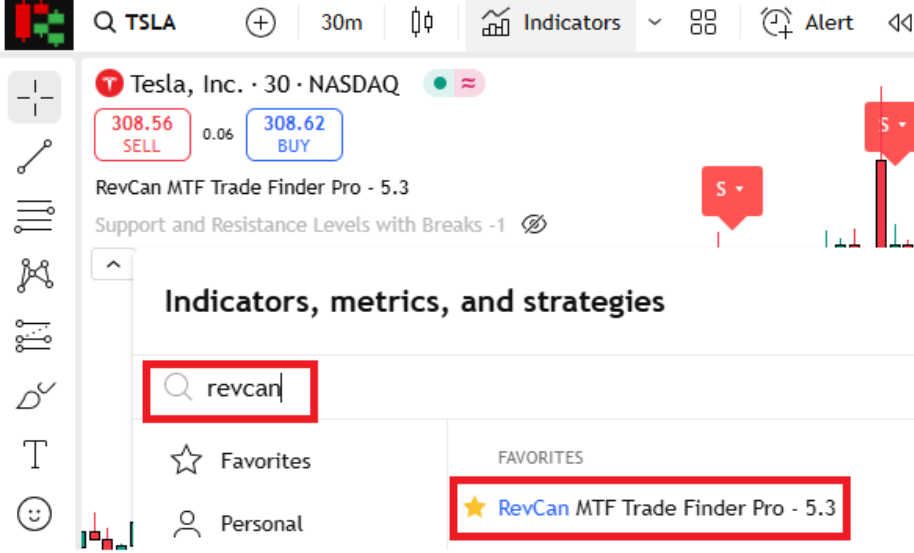The height and width of the screenshot is (553, 914).
Task: Open the Fibonacci retracement tools
Action: click(35, 215)
